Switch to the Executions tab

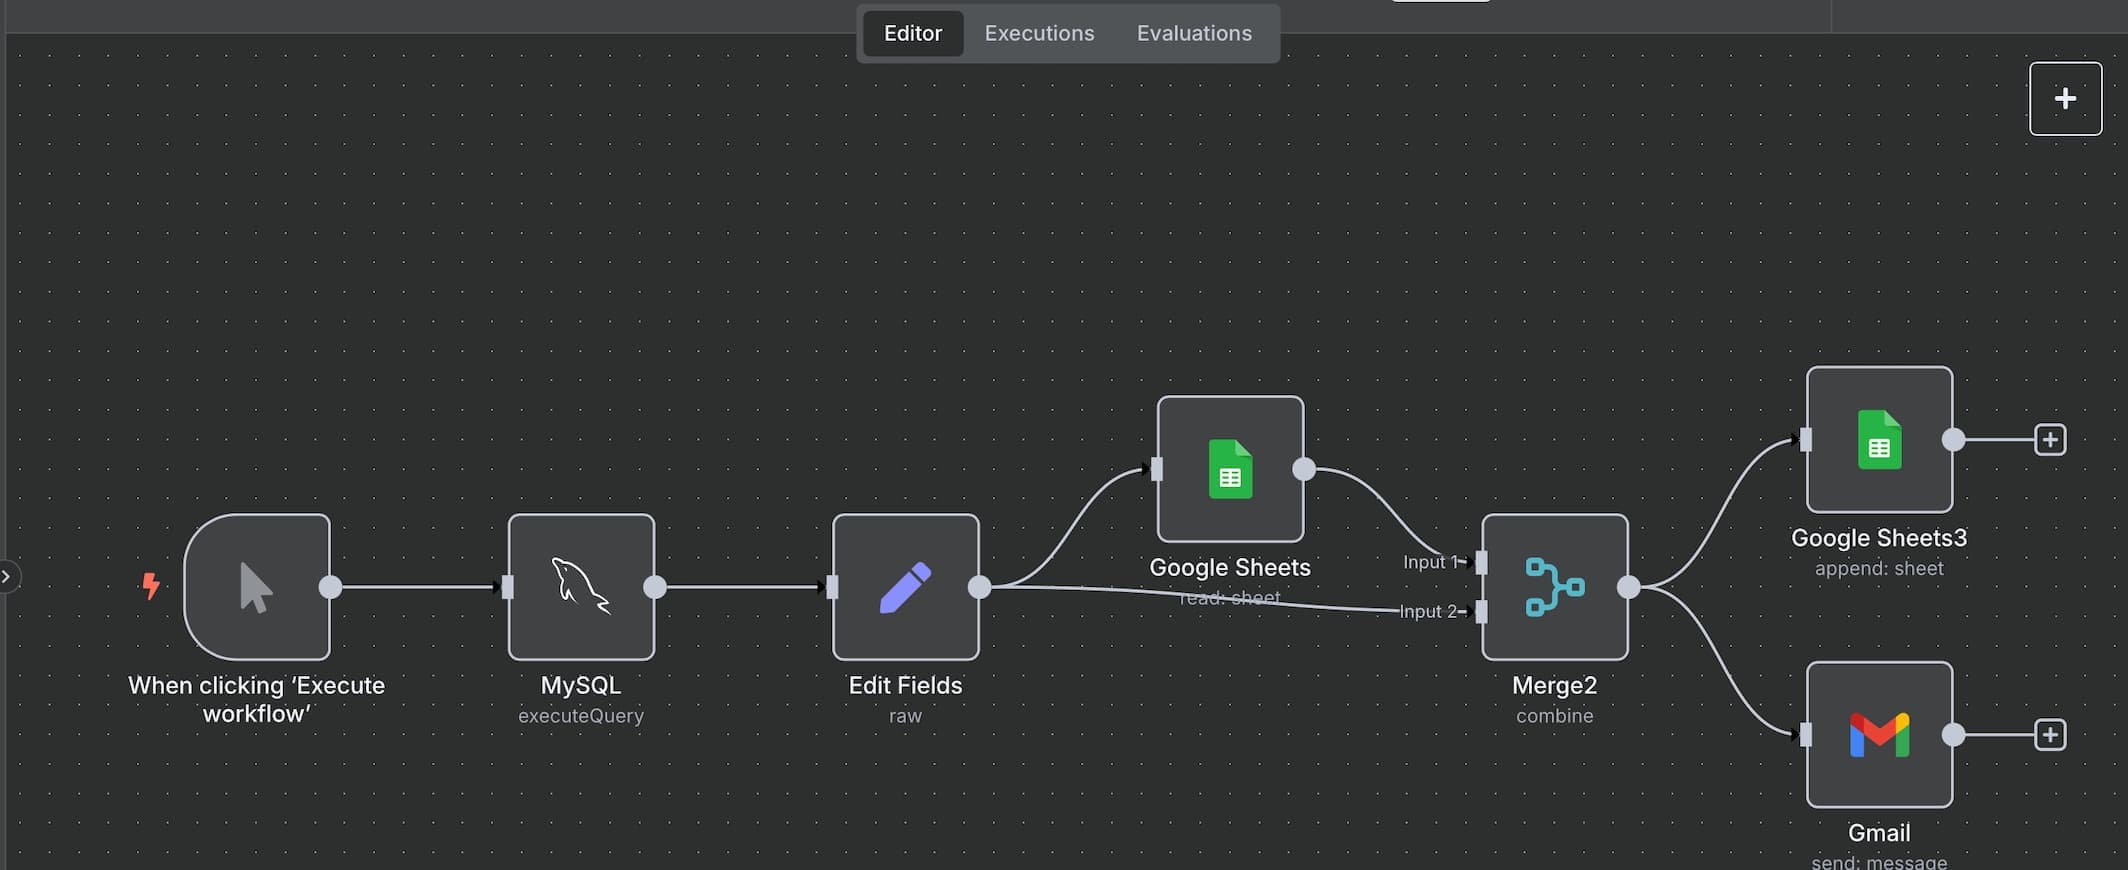click(1039, 33)
